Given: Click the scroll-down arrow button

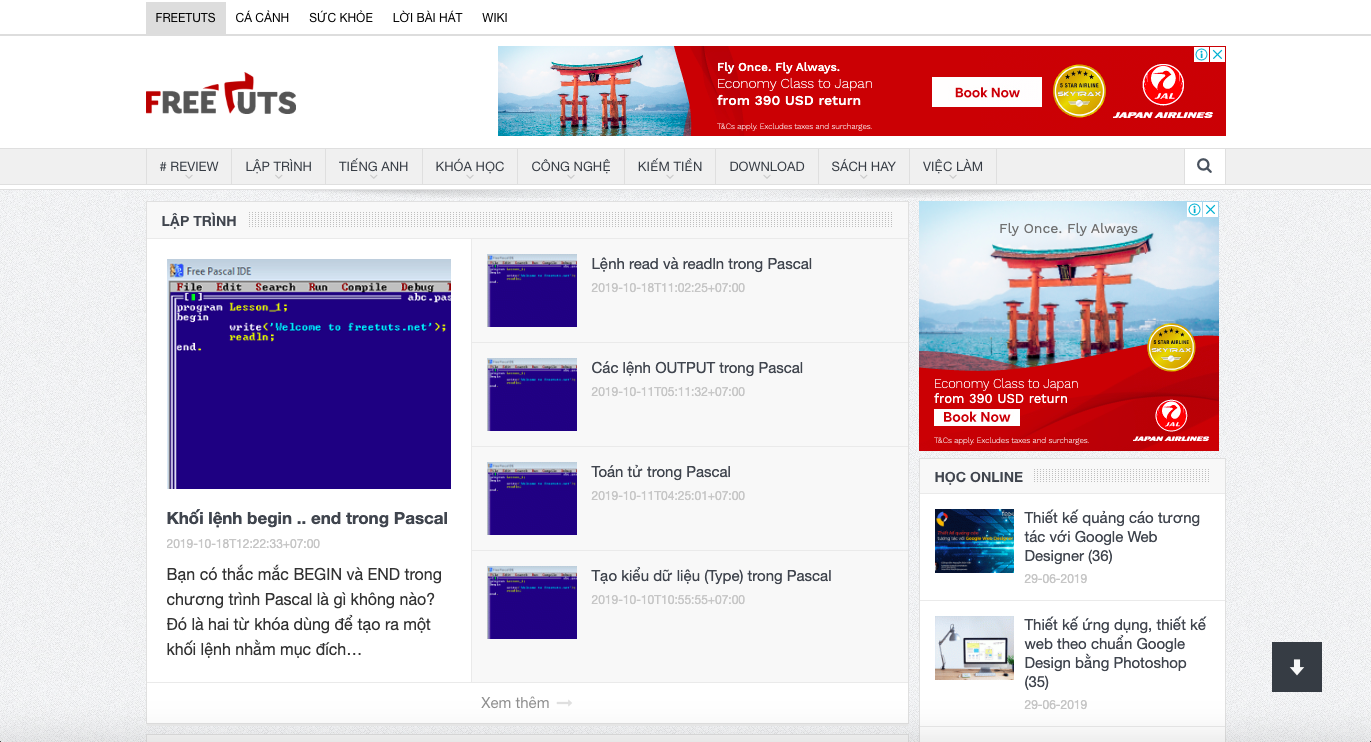Looking at the screenshot, I should click(1296, 667).
